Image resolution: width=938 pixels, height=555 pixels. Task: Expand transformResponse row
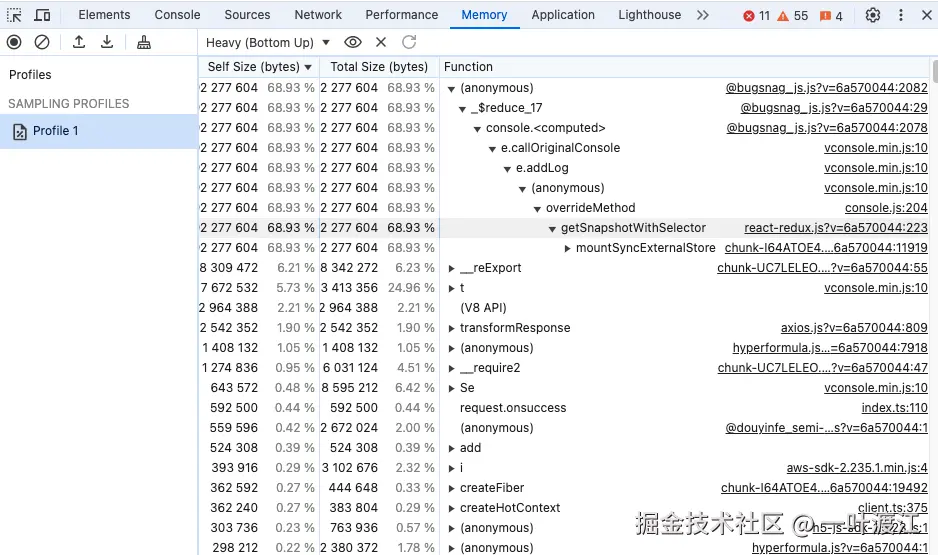coord(452,328)
